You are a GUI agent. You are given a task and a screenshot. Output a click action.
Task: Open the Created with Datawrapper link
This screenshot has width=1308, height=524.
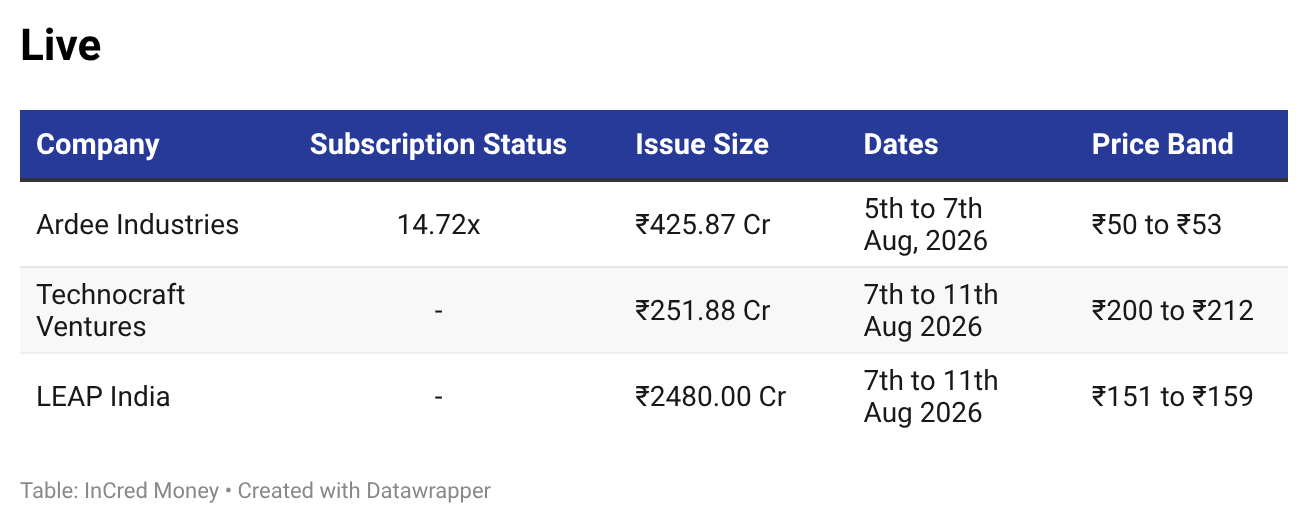point(364,491)
